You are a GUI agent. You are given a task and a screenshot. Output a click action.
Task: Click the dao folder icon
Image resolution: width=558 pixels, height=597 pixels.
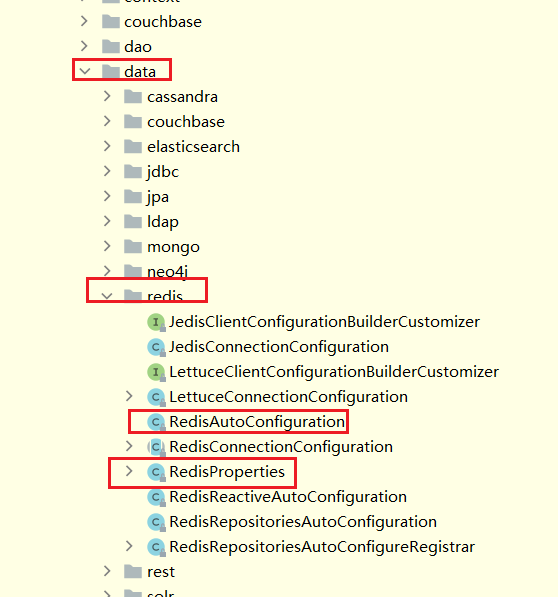pos(111,47)
